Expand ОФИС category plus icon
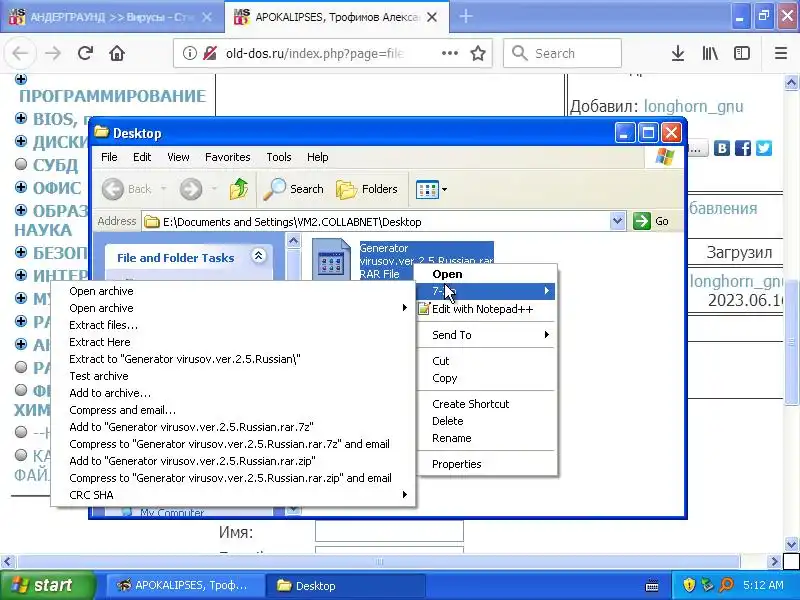 21,187
